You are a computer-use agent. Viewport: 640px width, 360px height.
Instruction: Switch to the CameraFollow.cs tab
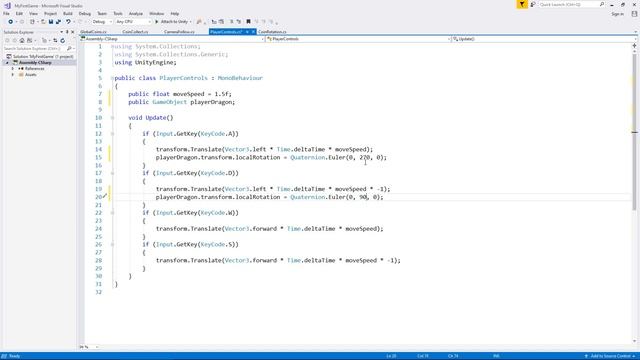pyautogui.click(x=179, y=32)
